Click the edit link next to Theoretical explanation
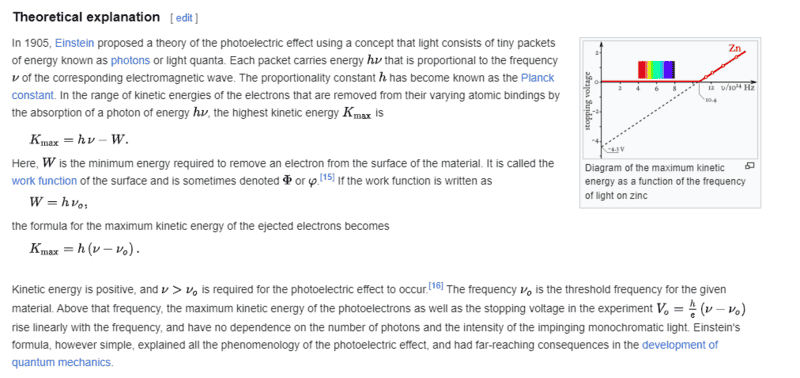 coord(184,18)
